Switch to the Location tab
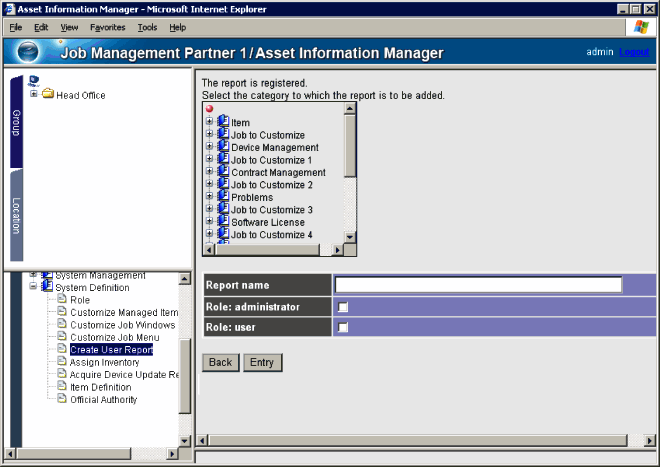The width and height of the screenshot is (660, 467). [16, 216]
